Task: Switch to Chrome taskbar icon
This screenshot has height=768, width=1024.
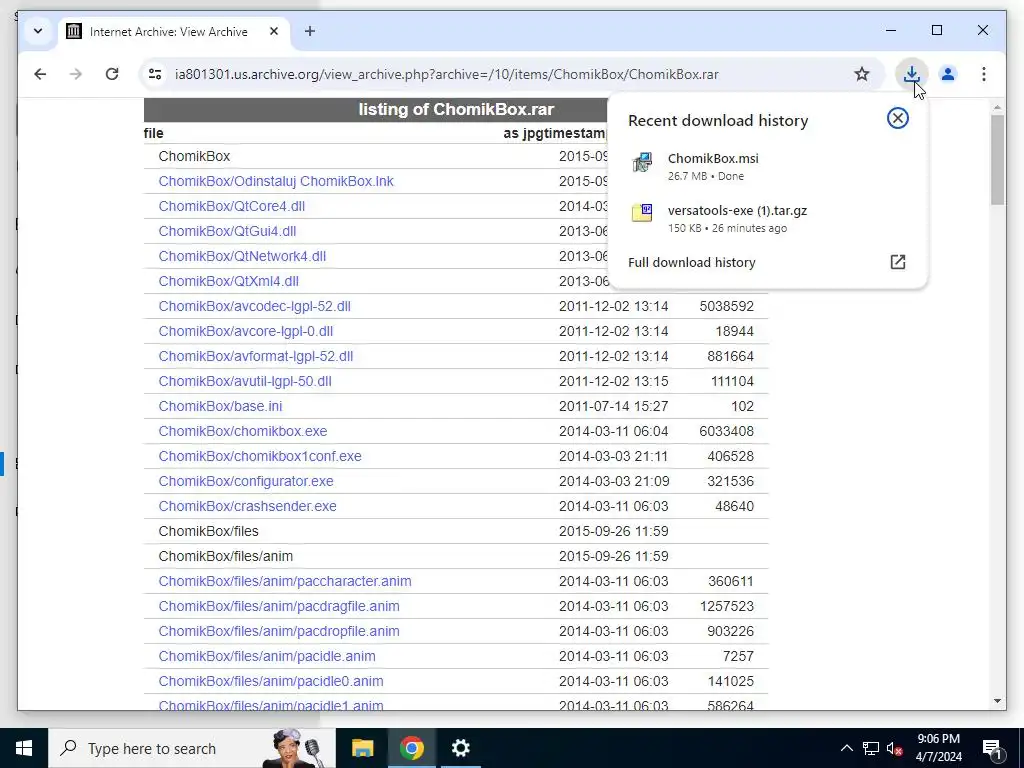Action: (411, 748)
